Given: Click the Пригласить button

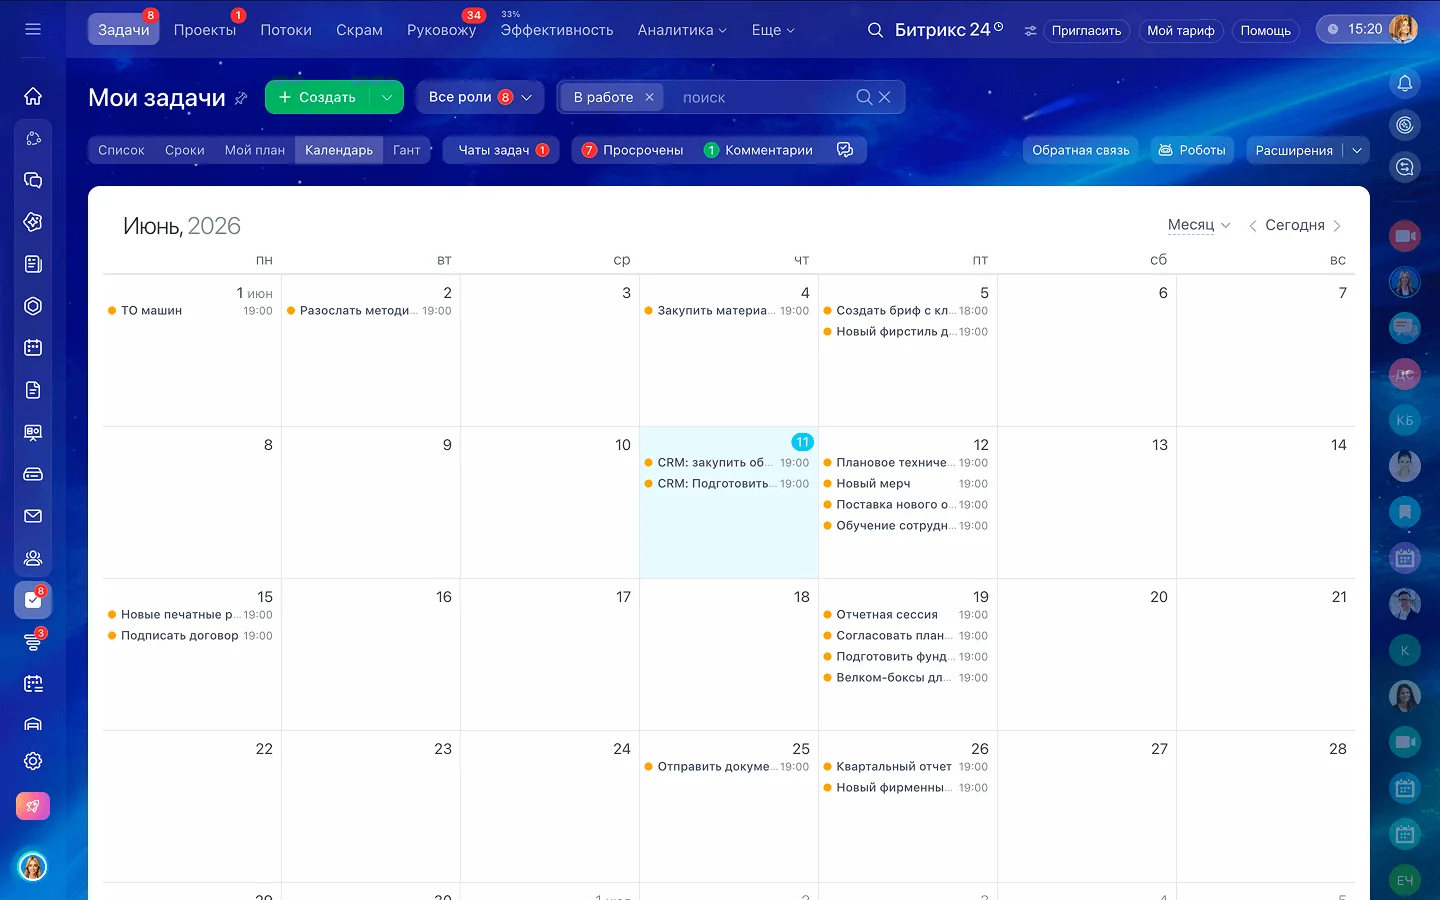Looking at the screenshot, I should 1086,31.
